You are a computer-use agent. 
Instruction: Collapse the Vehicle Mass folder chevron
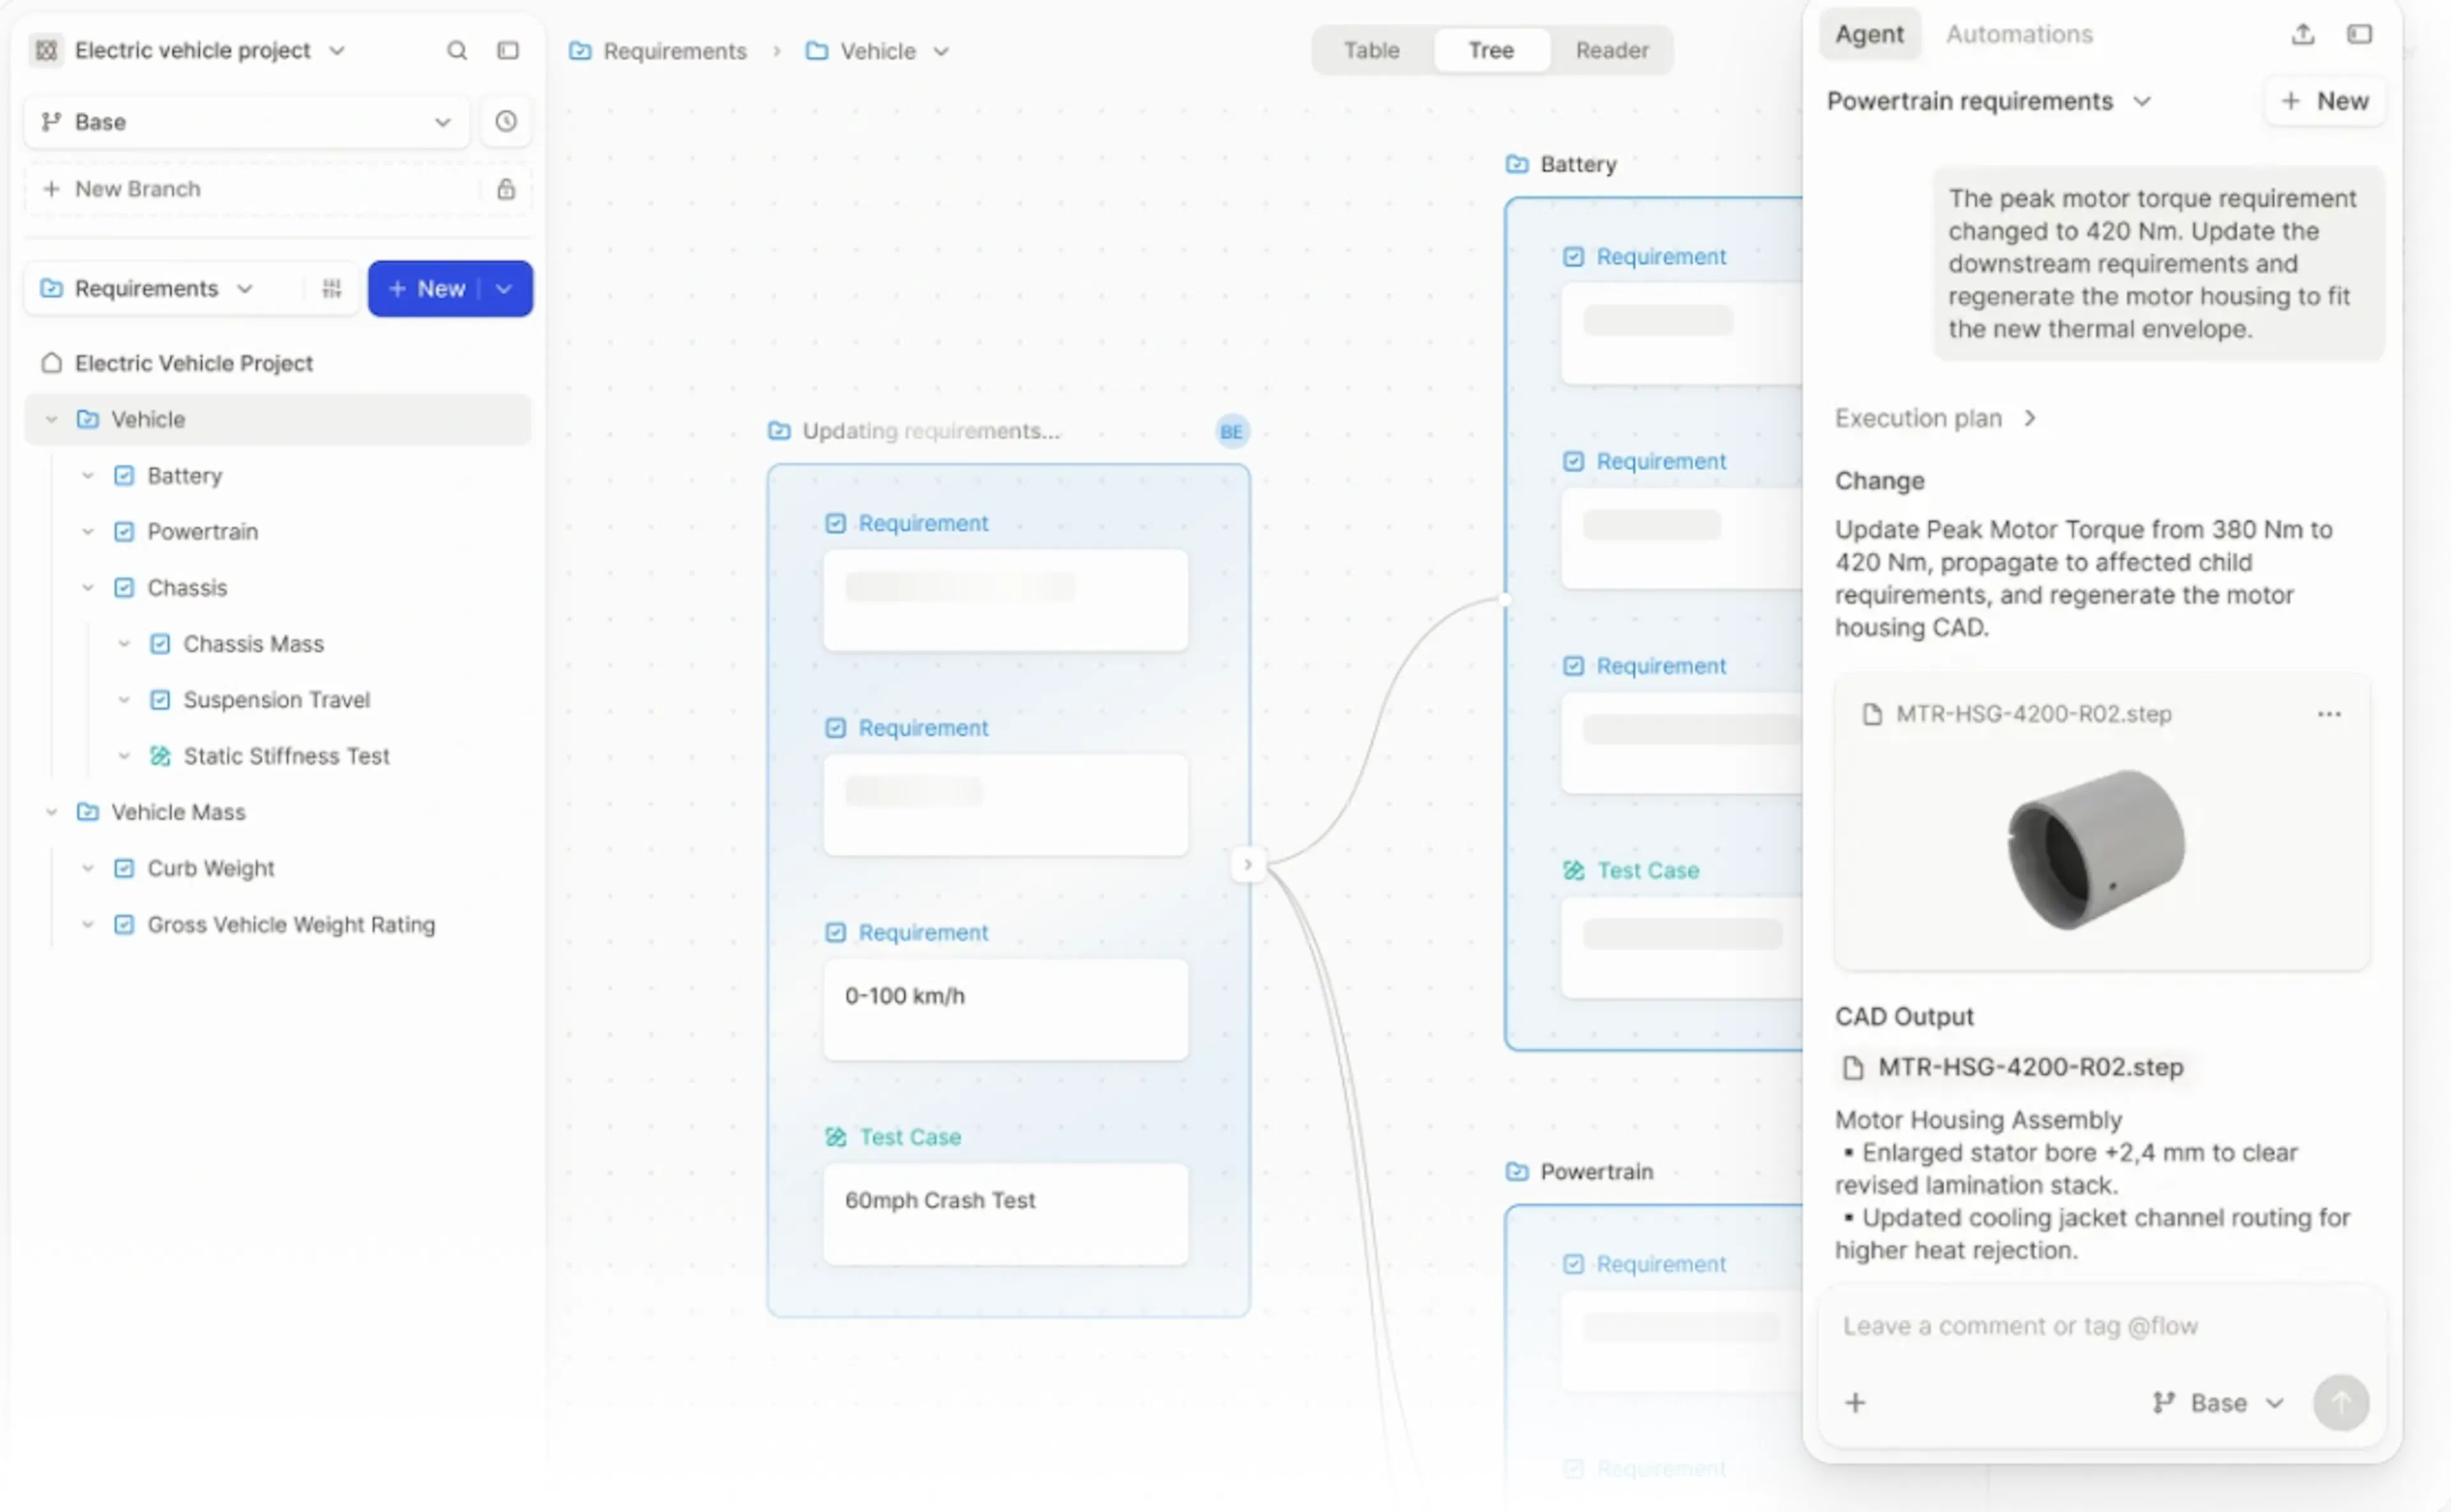click(x=51, y=812)
